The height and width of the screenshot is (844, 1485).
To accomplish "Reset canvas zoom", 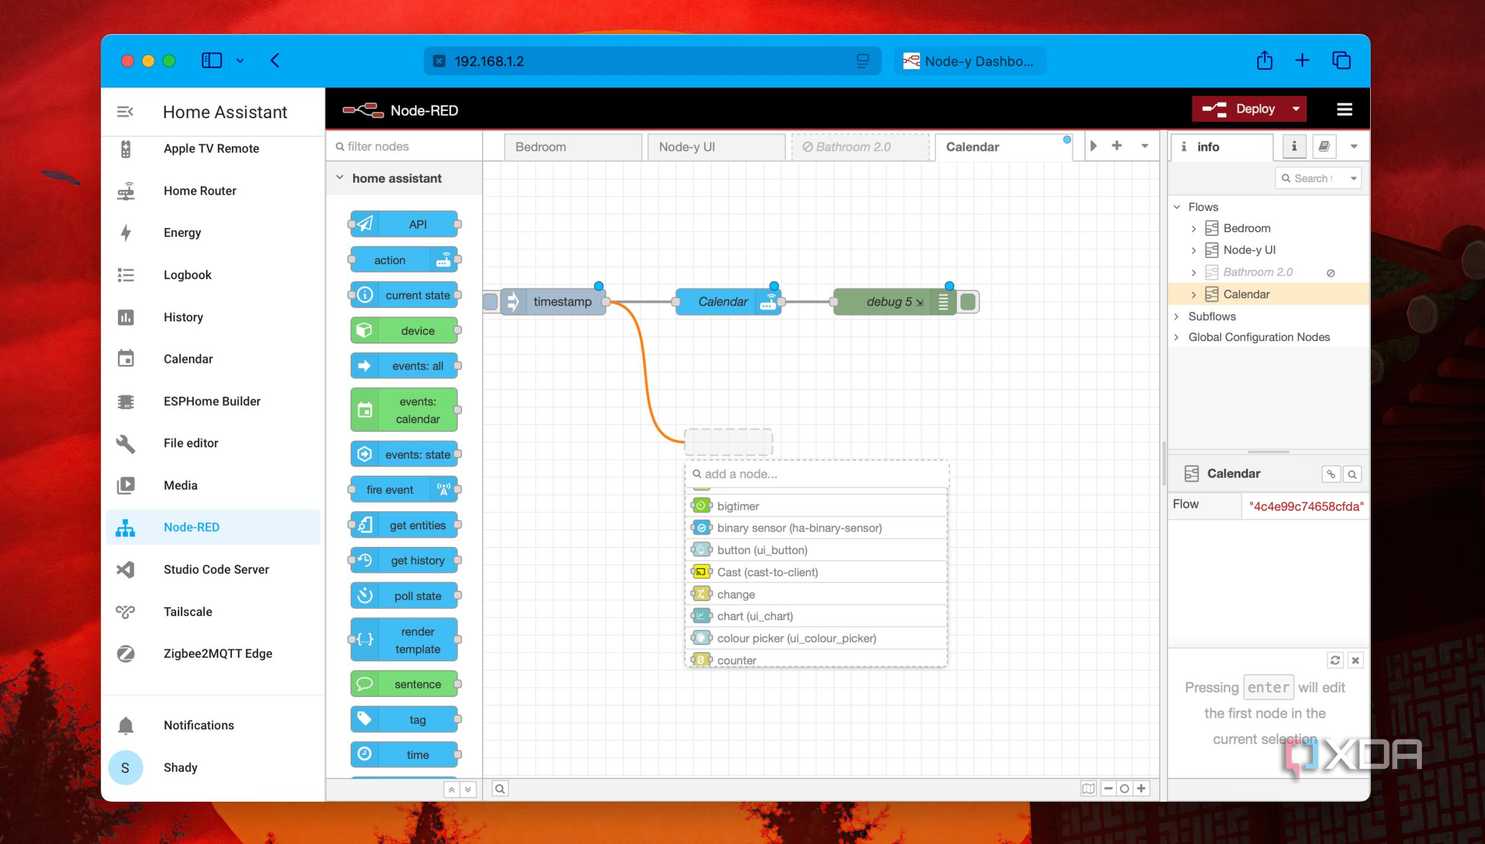I will click(1124, 789).
